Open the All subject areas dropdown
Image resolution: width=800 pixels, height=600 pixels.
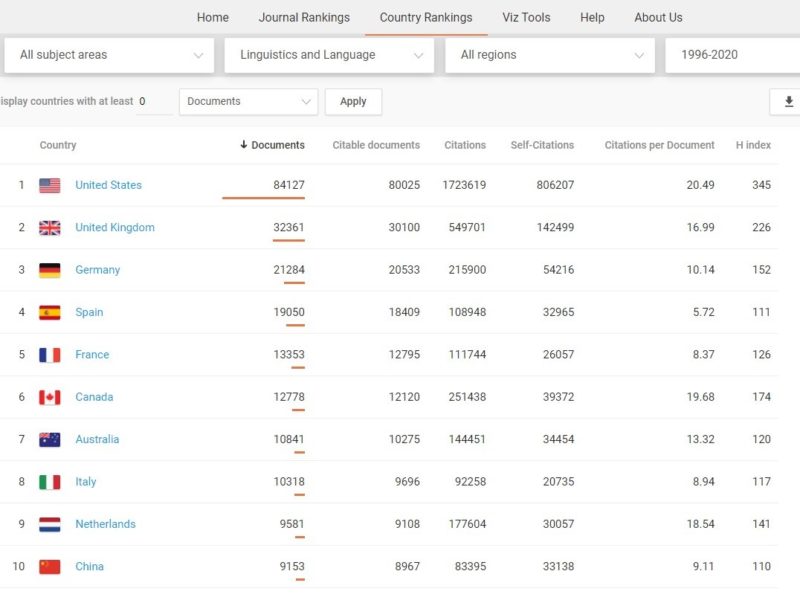coord(109,55)
